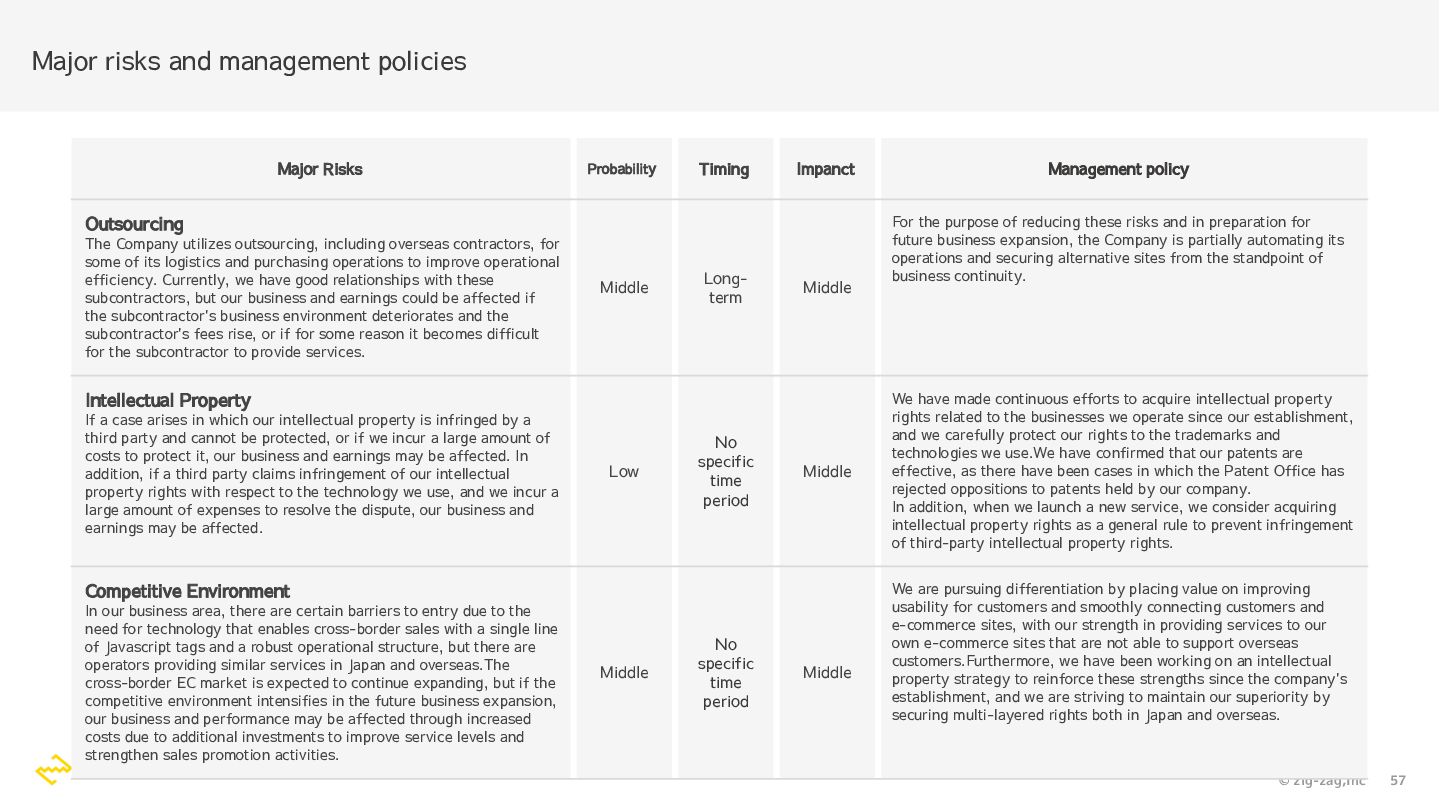Click the 'Management policy' column header
This screenshot has width=1440, height=810.
1118,169
